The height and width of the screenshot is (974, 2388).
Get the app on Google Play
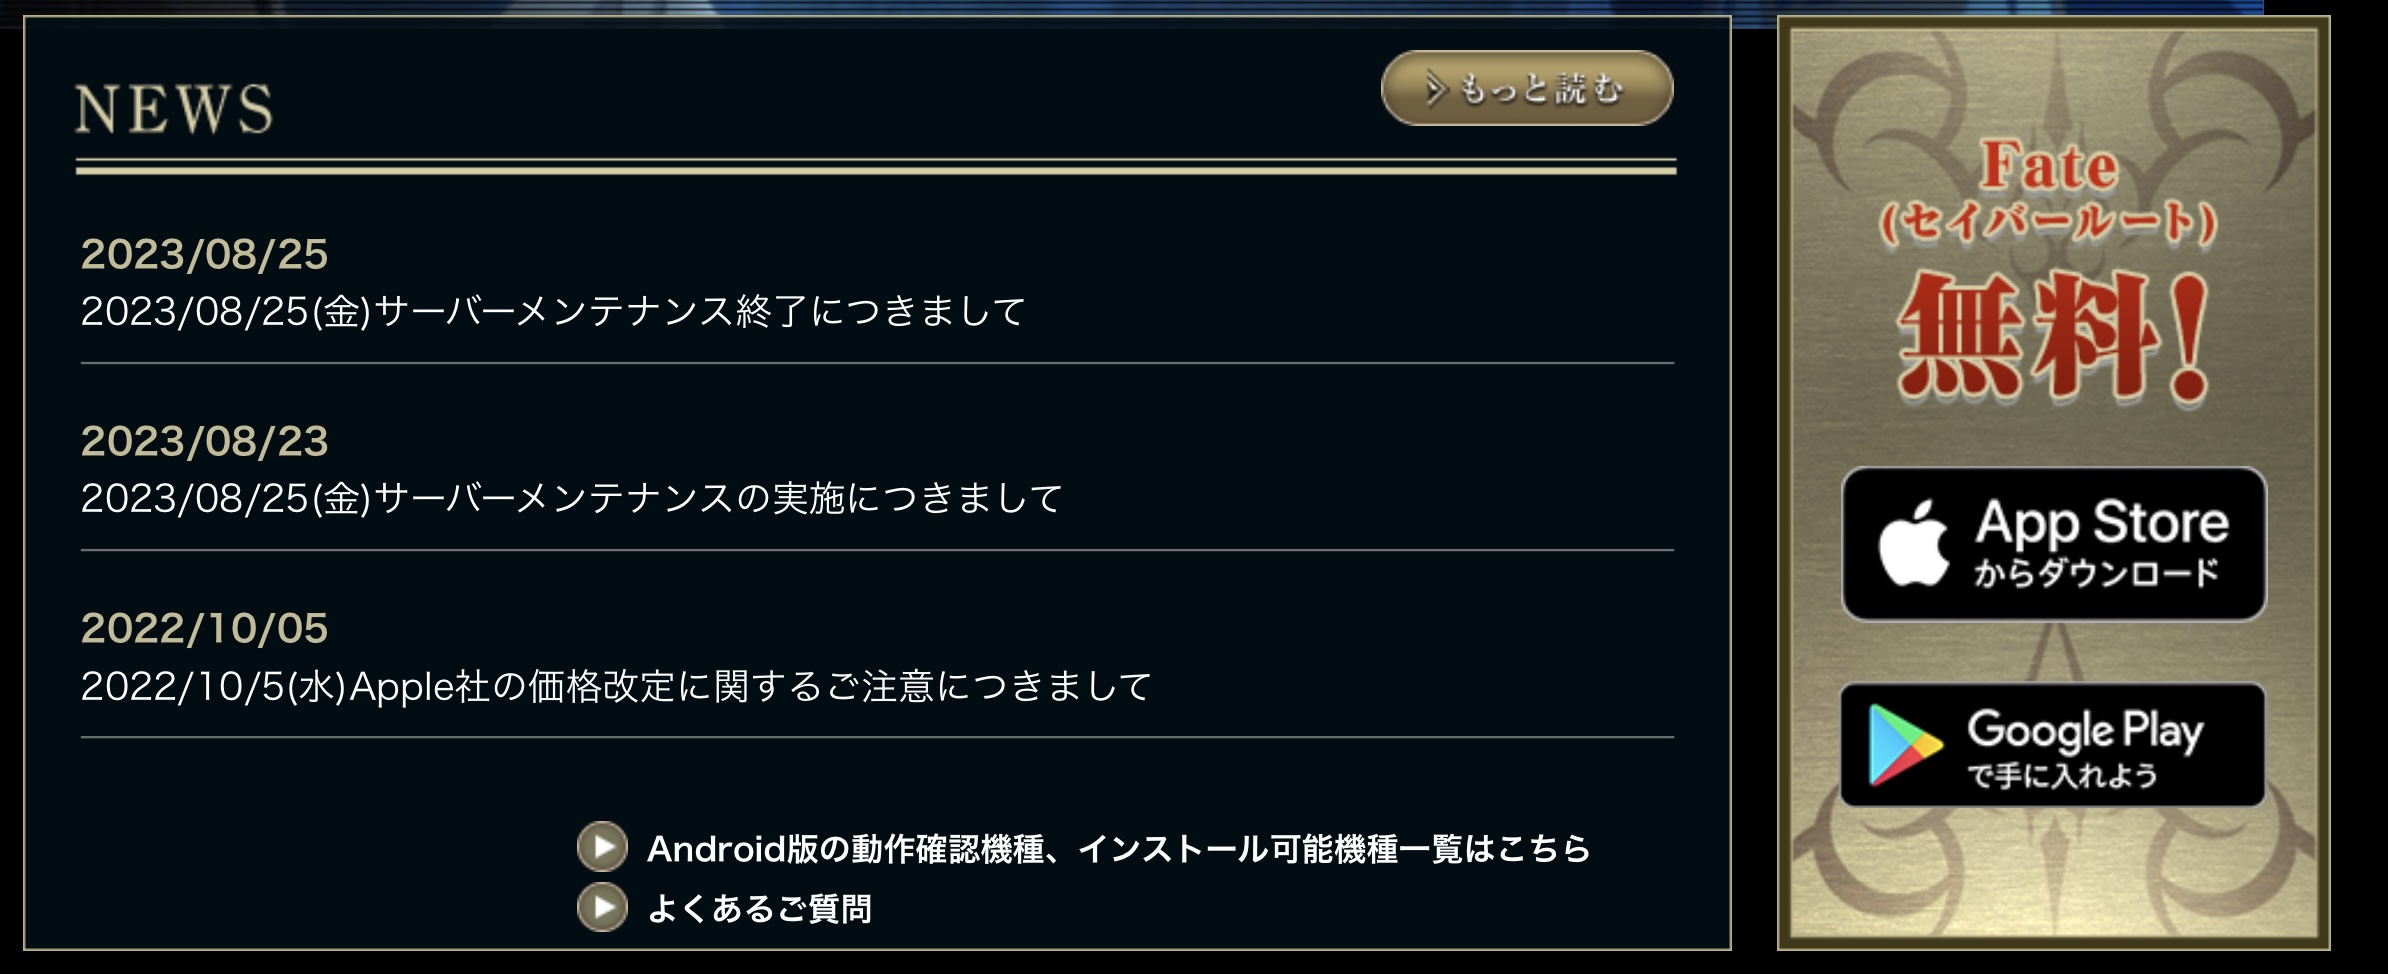2053,745
